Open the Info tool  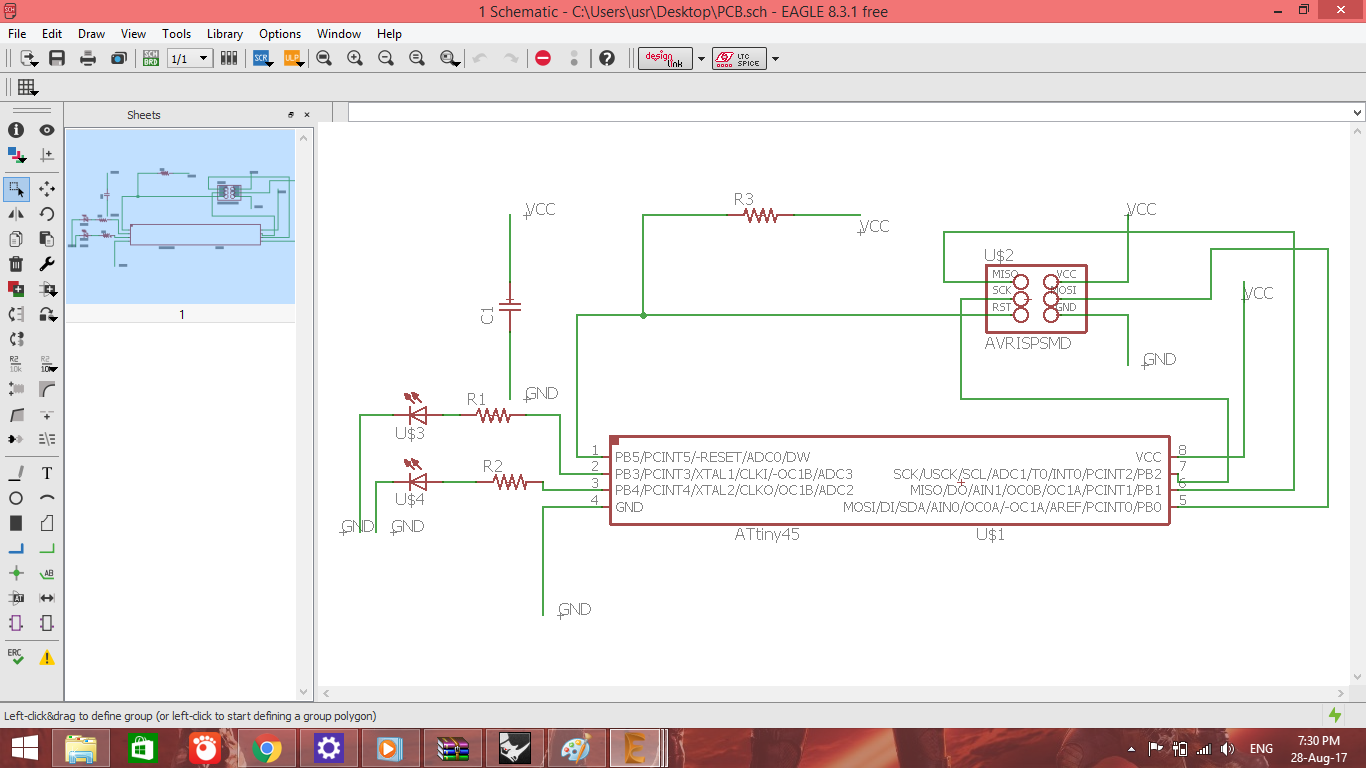tap(16, 130)
